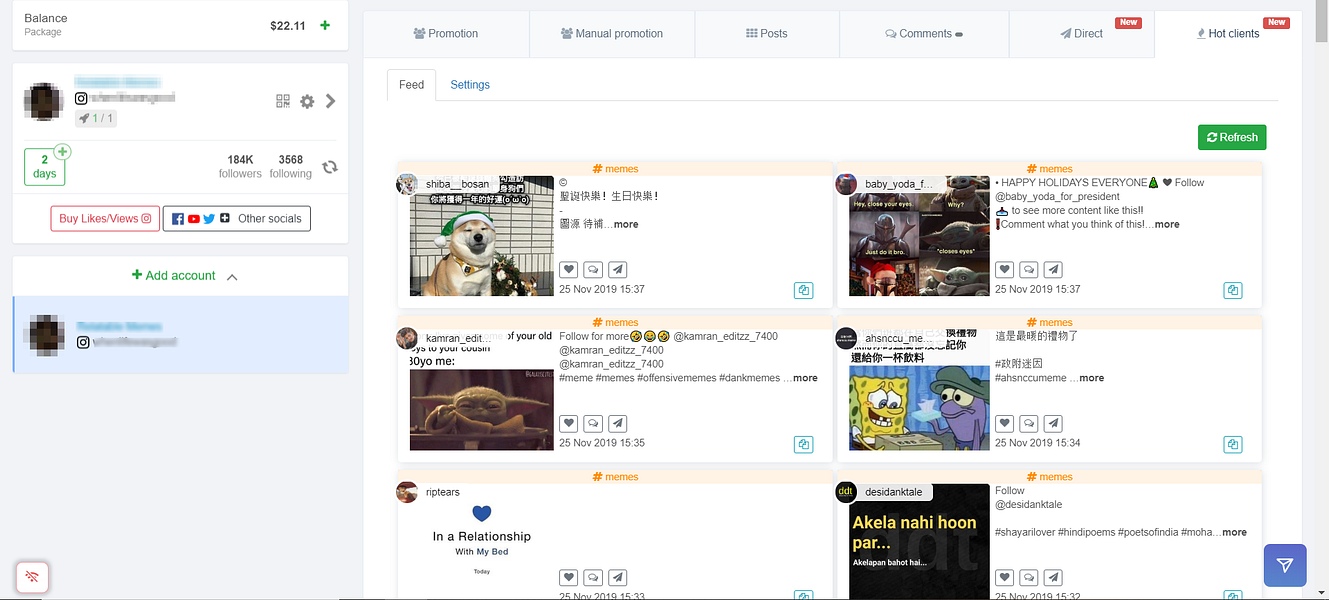Switch to the Promotion tab
The image size is (1329, 600).
pyautogui.click(x=446, y=34)
